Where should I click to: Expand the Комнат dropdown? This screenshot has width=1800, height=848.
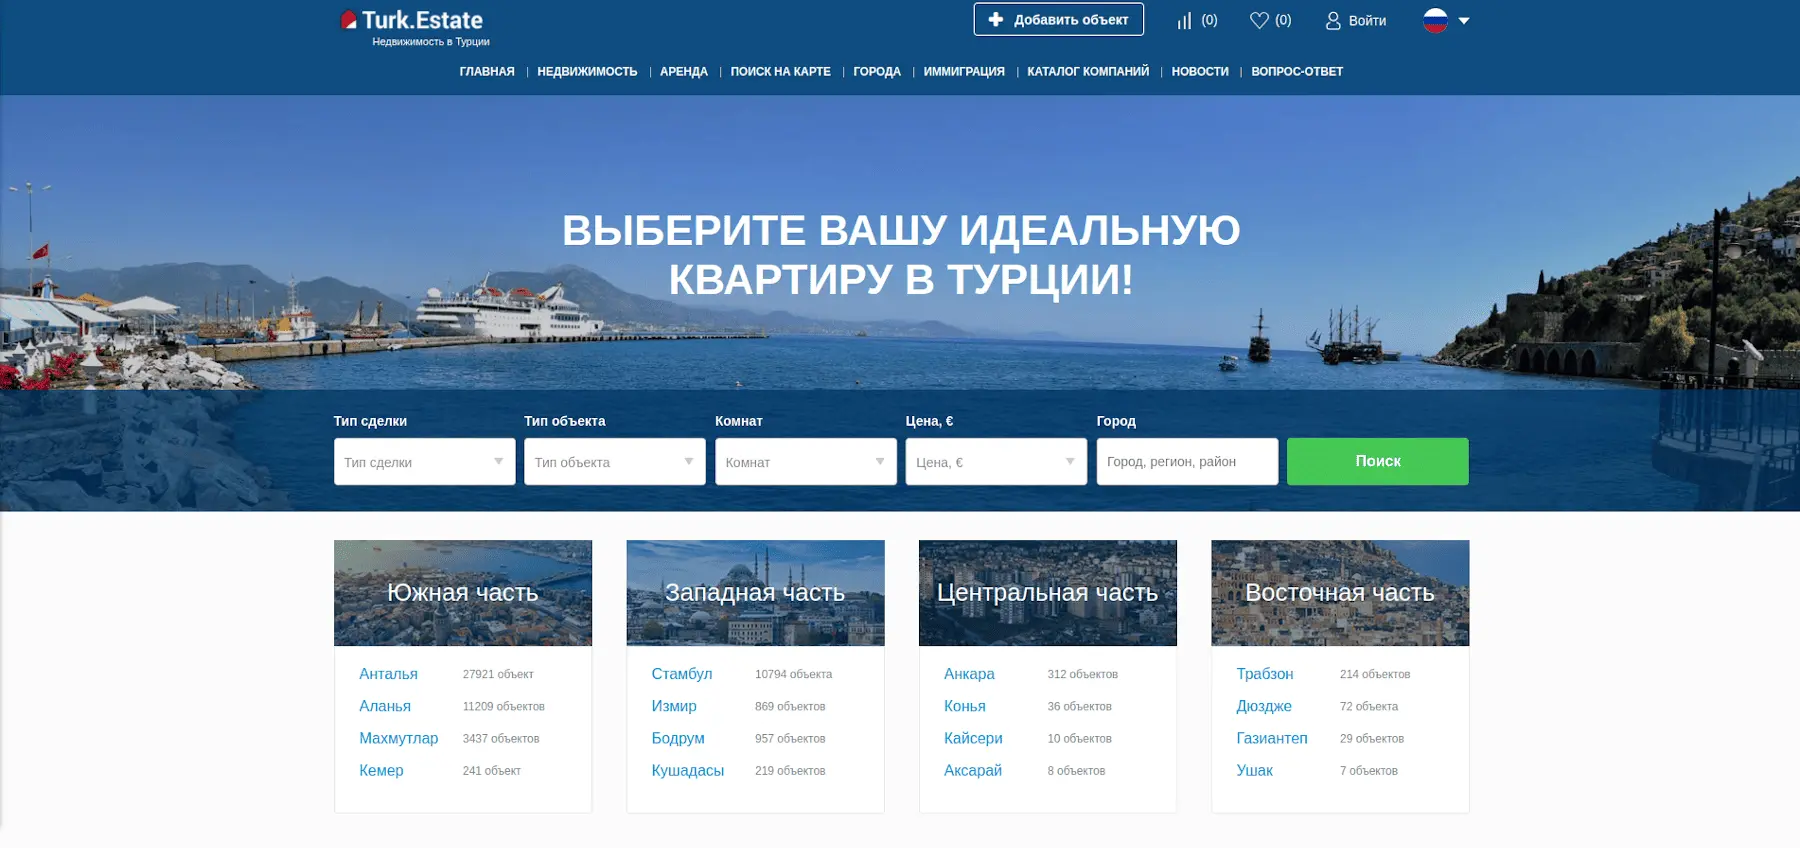click(x=806, y=462)
